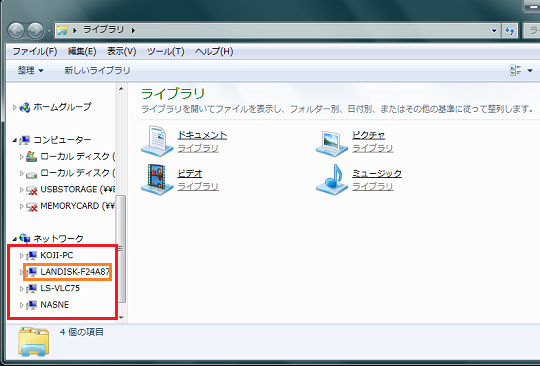Select USBSTORAGE network drive entry

[x=78, y=189]
